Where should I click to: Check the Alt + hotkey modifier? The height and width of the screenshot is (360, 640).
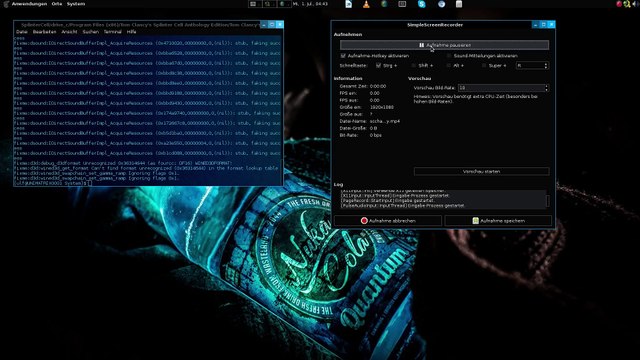(449, 65)
